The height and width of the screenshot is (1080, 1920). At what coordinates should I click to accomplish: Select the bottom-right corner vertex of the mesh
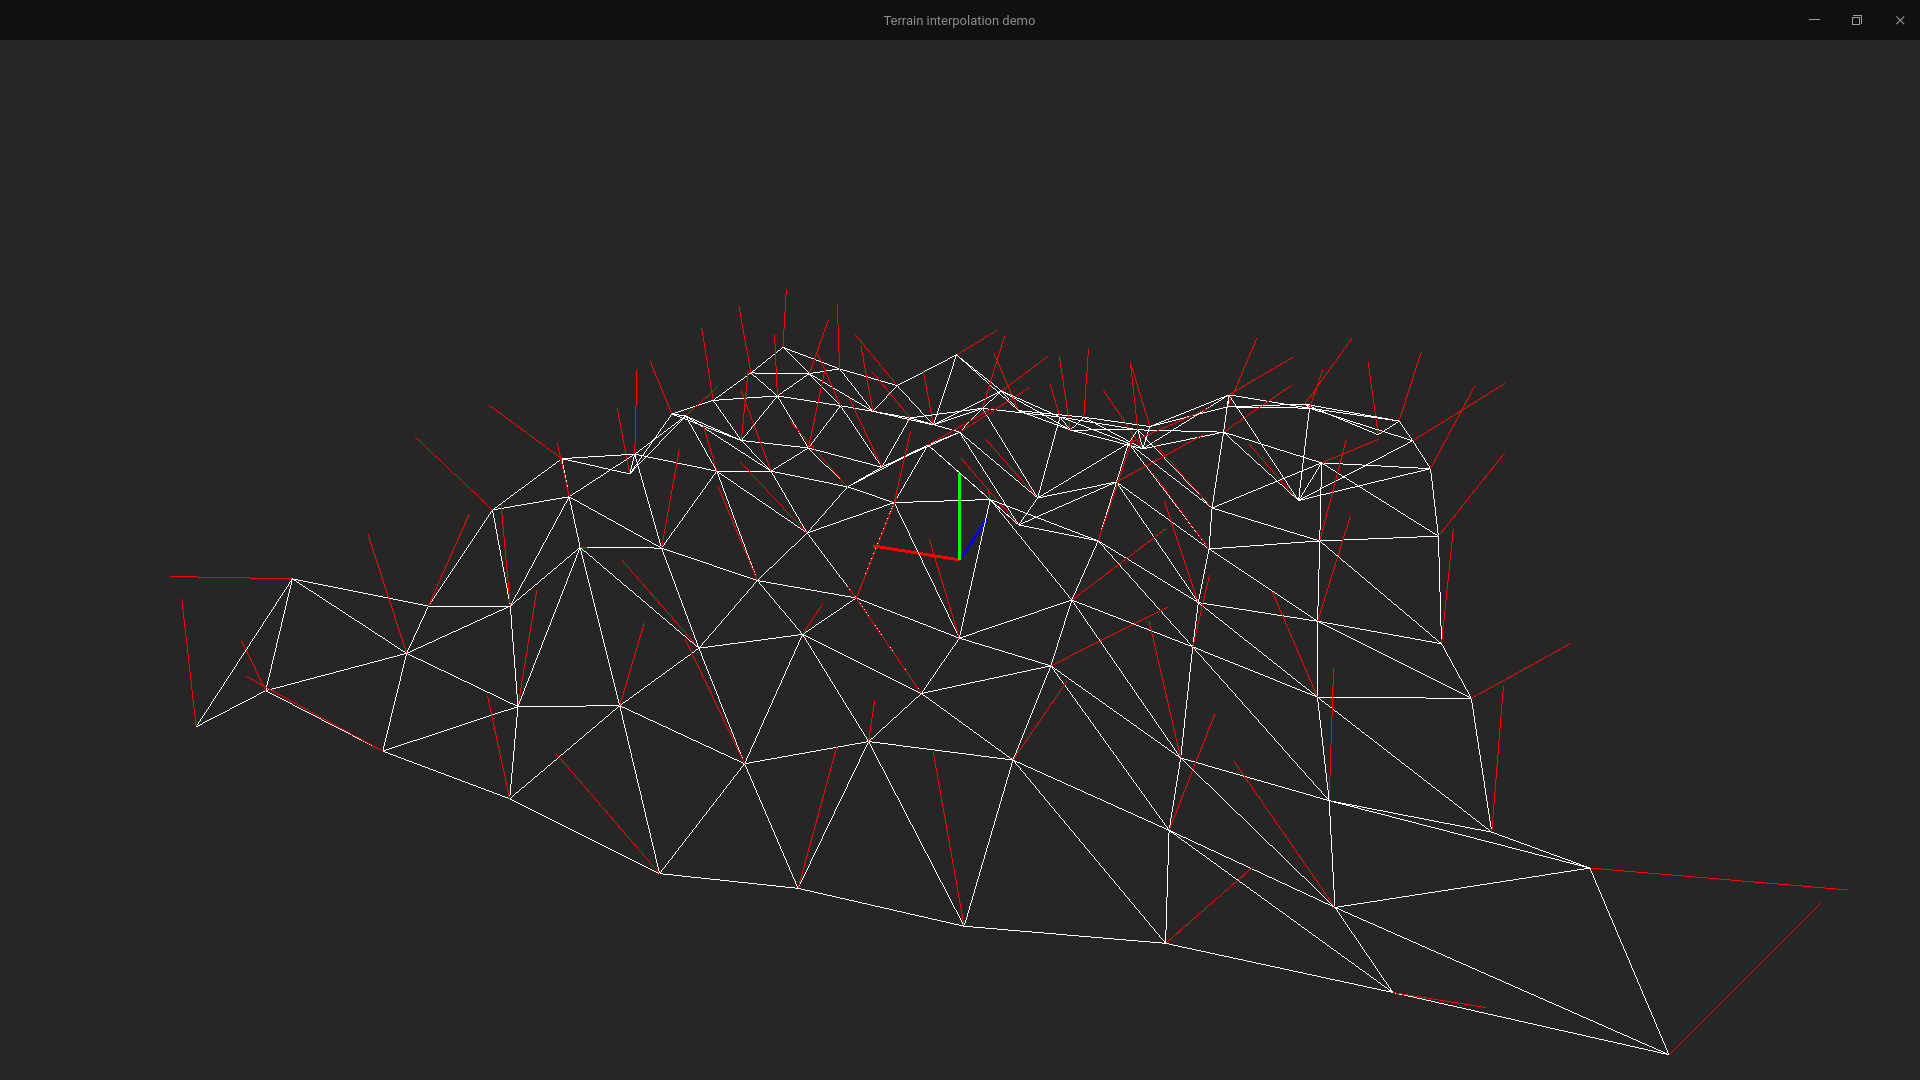point(1667,1053)
